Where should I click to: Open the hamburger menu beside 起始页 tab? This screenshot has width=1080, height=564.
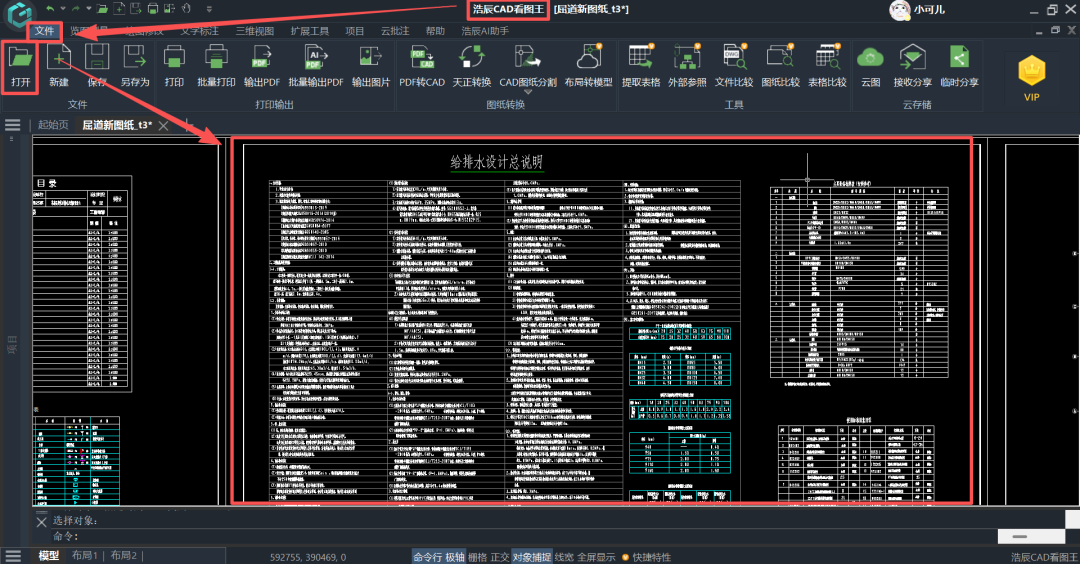tap(13, 125)
